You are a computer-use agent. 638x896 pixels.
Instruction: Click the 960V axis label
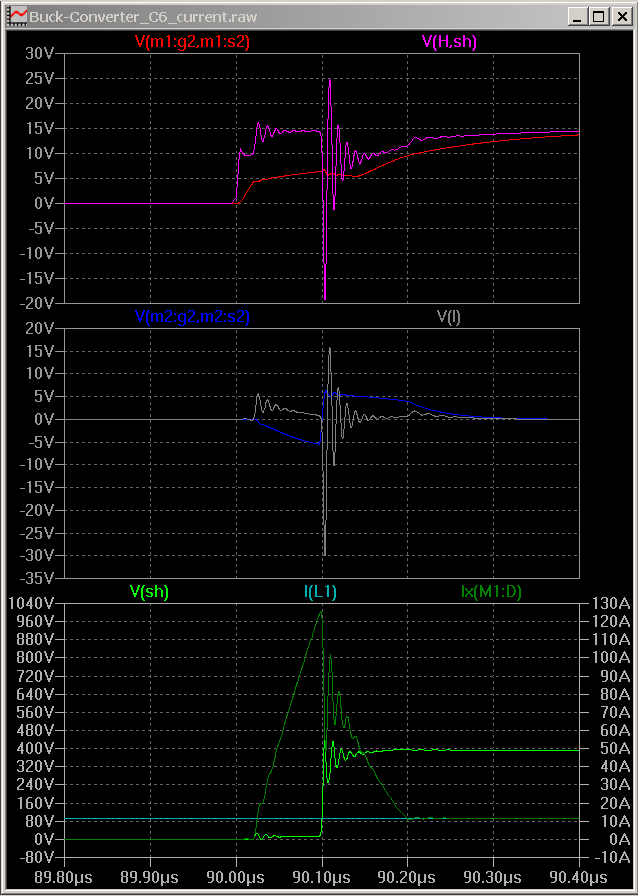coord(38,621)
